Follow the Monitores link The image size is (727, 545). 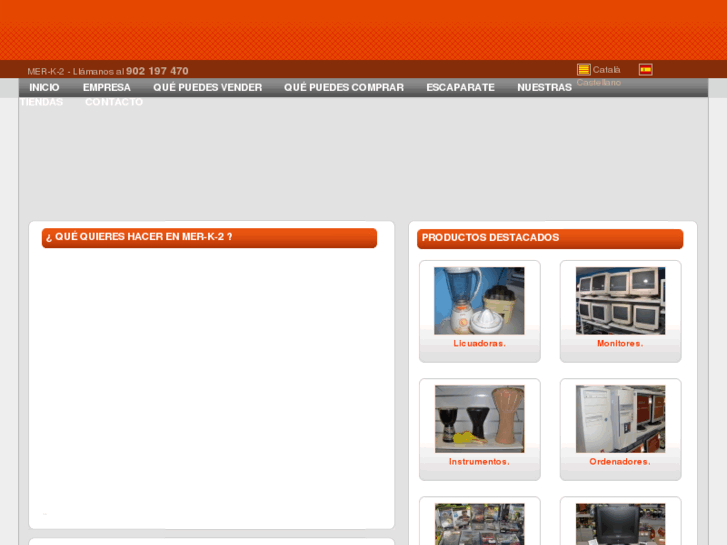click(620, 344)
